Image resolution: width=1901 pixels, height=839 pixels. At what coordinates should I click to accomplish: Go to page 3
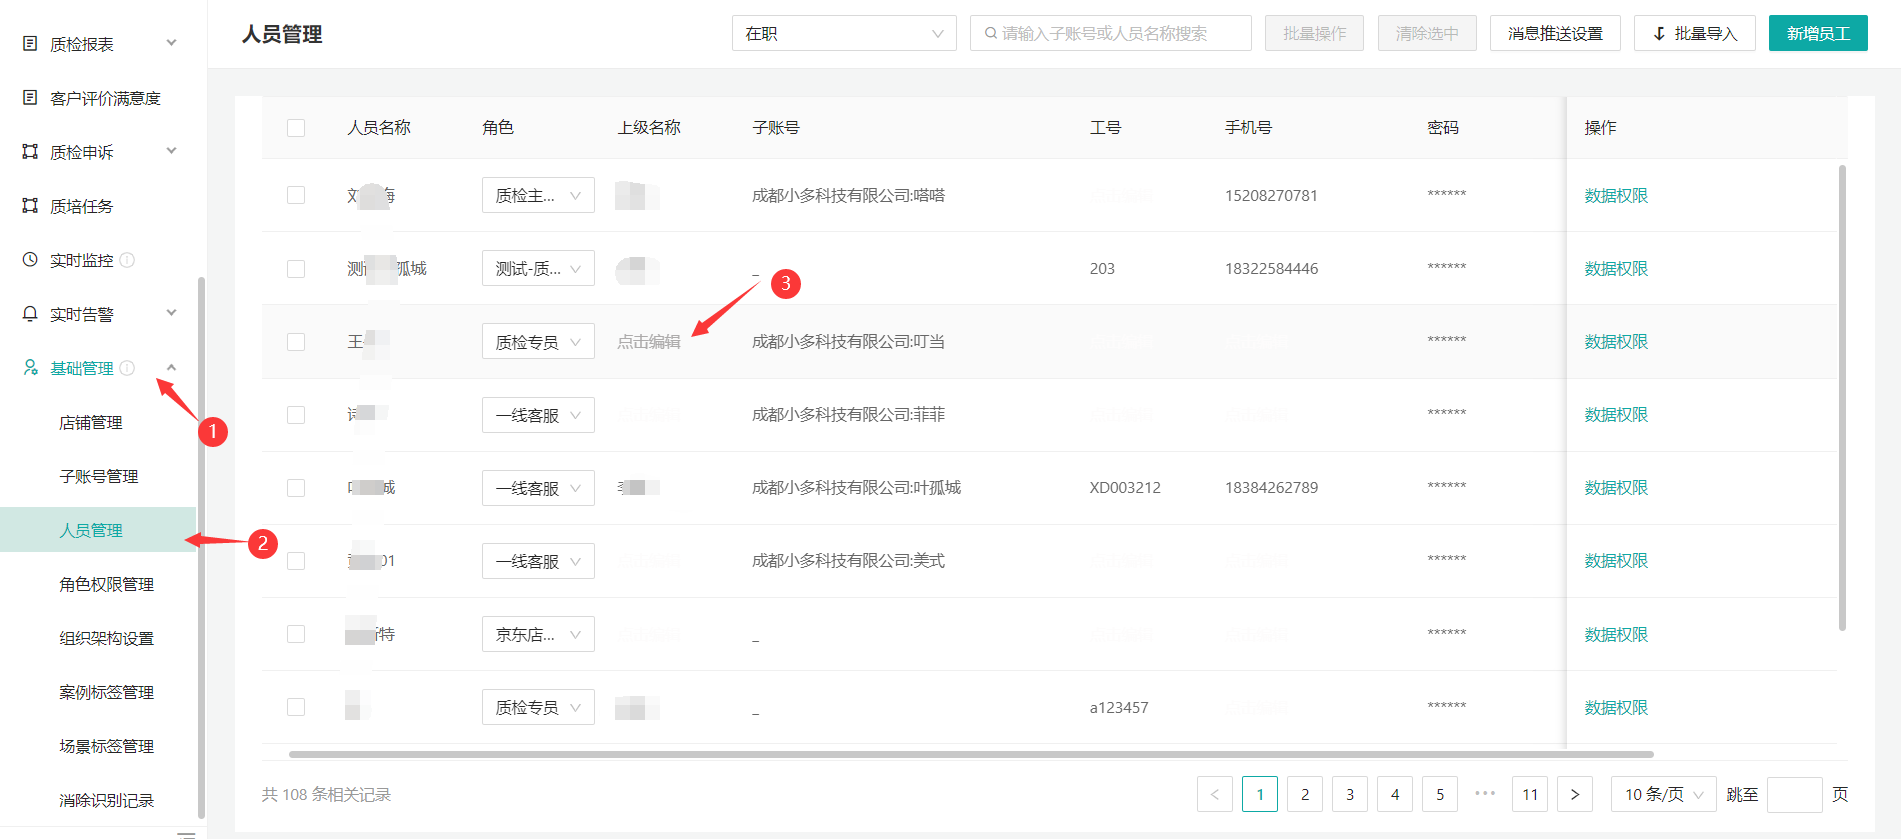(1350, 794)
